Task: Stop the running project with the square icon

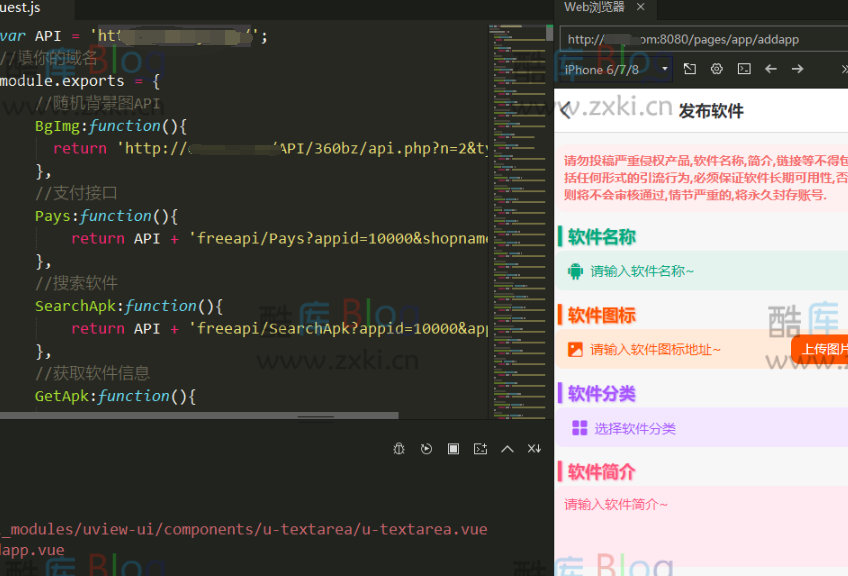Action: coord(453,448)
